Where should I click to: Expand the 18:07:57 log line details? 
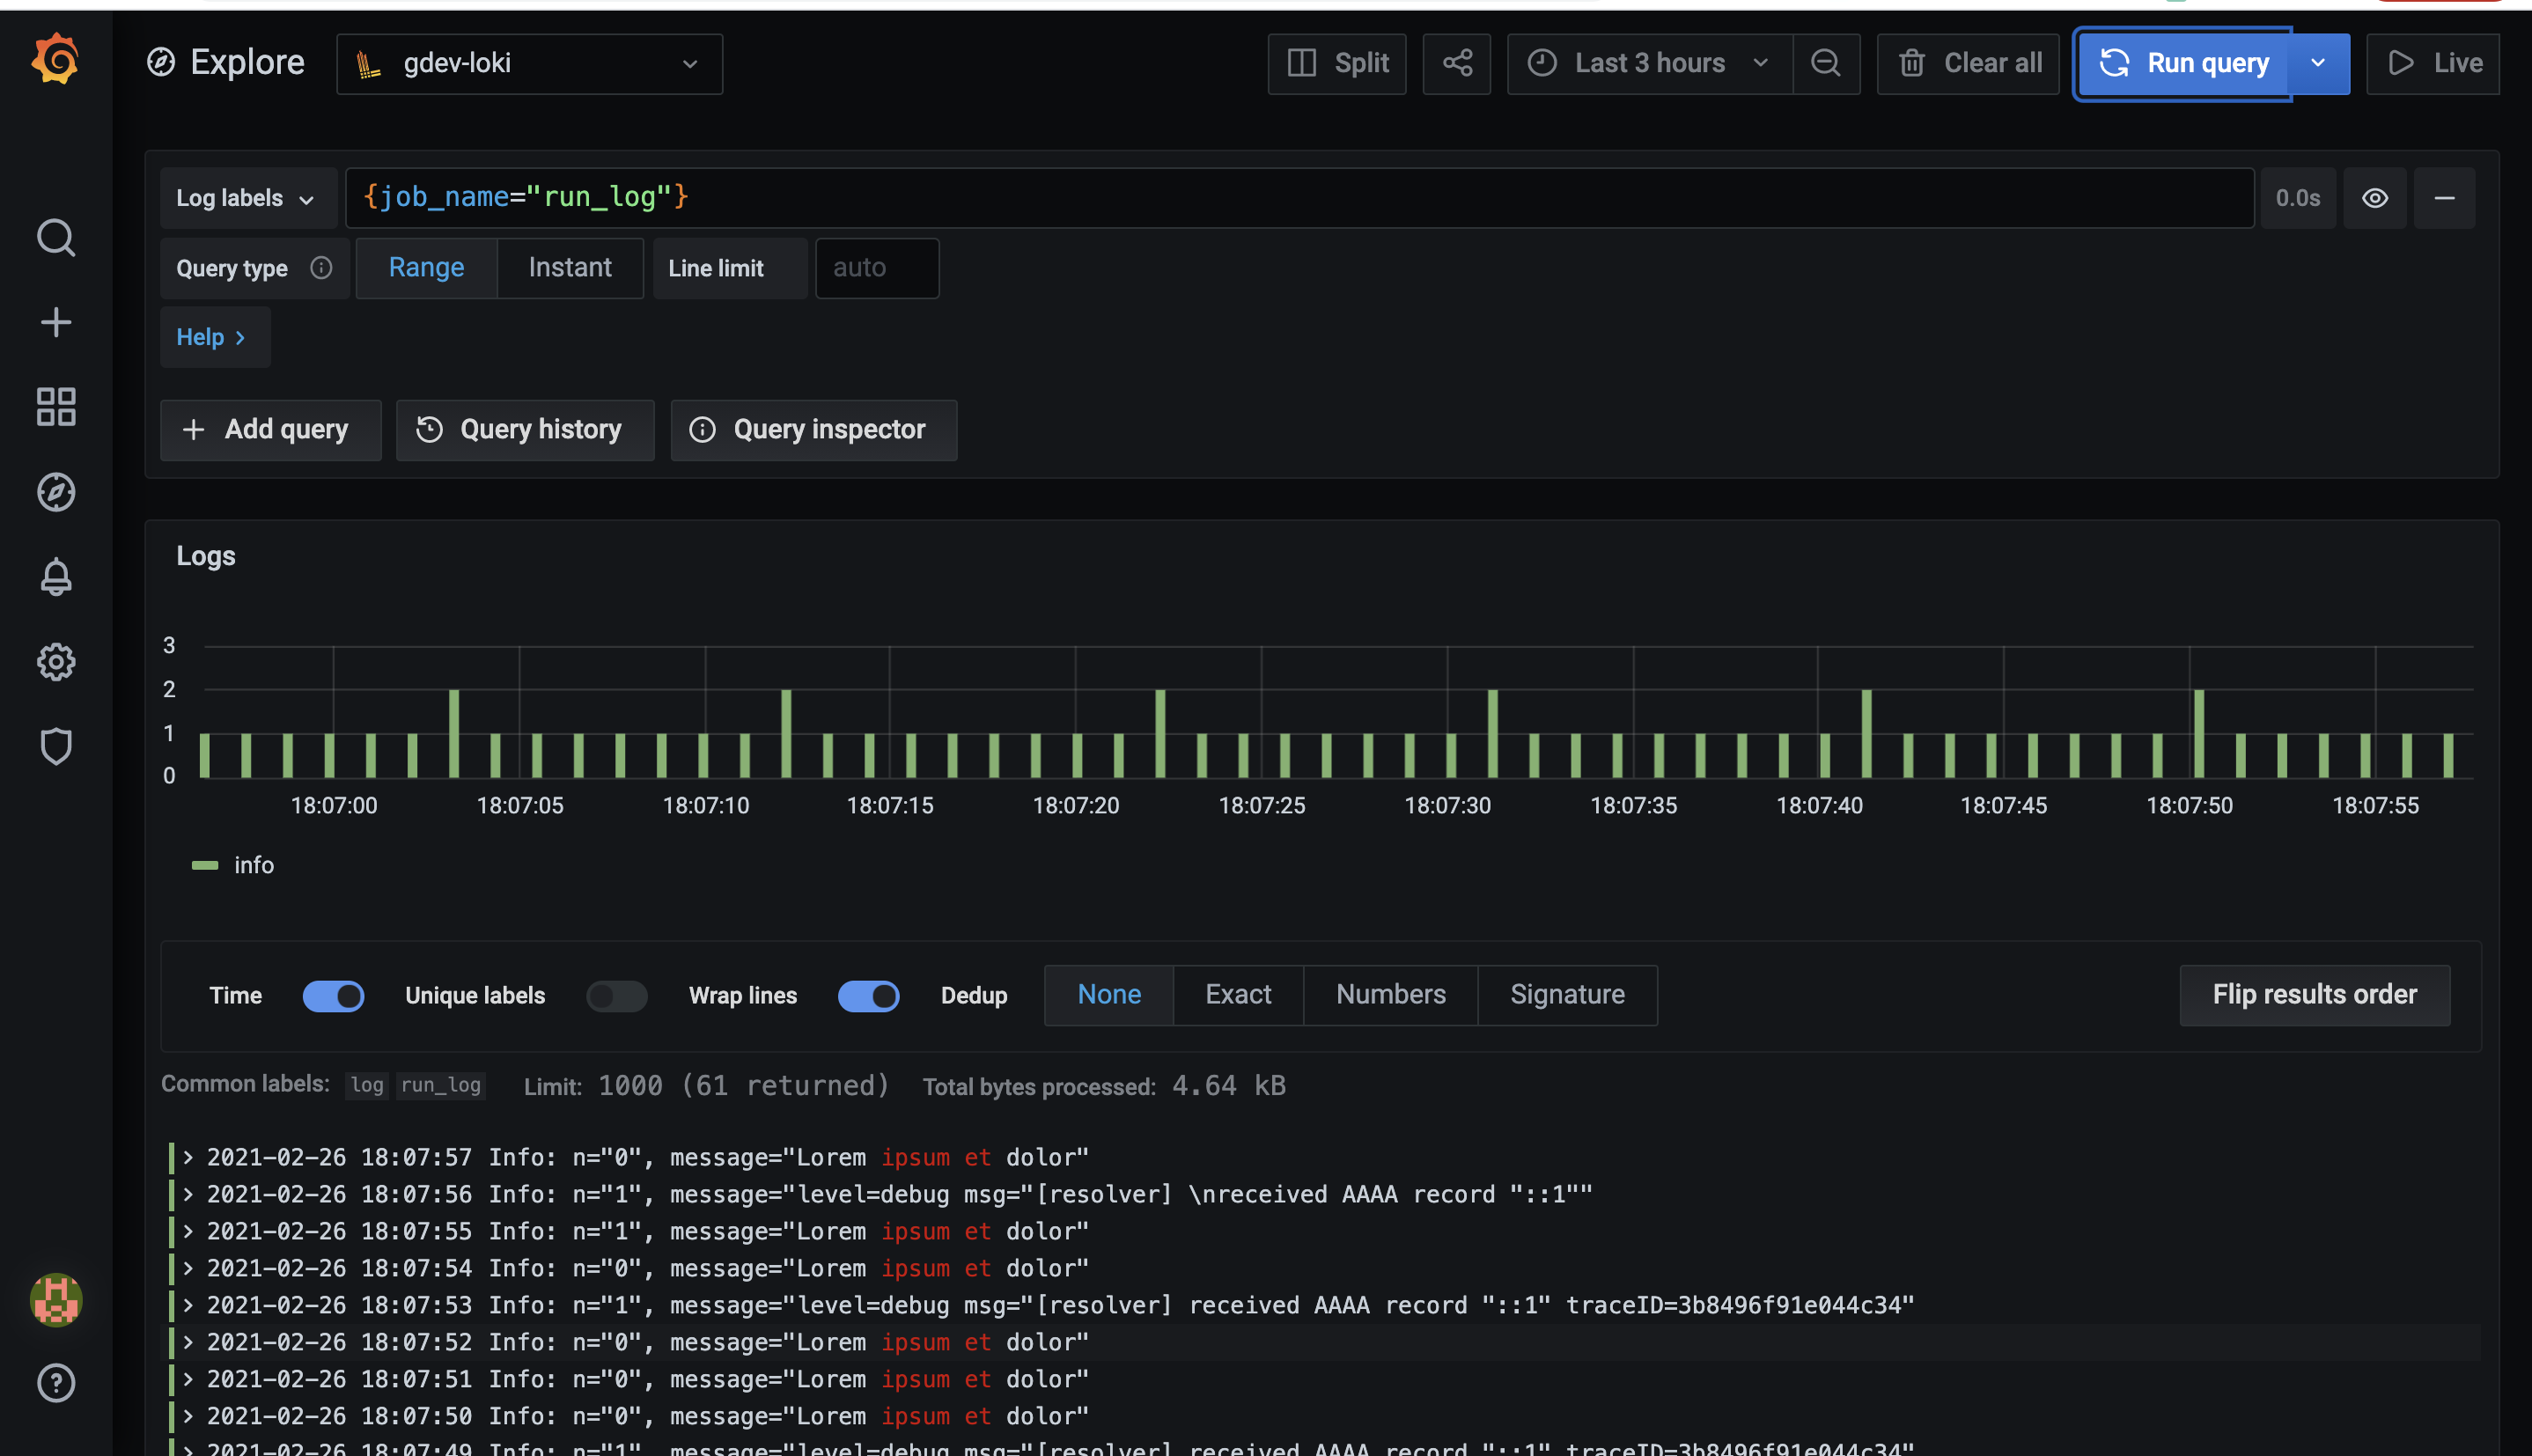tap(188, 1156)
